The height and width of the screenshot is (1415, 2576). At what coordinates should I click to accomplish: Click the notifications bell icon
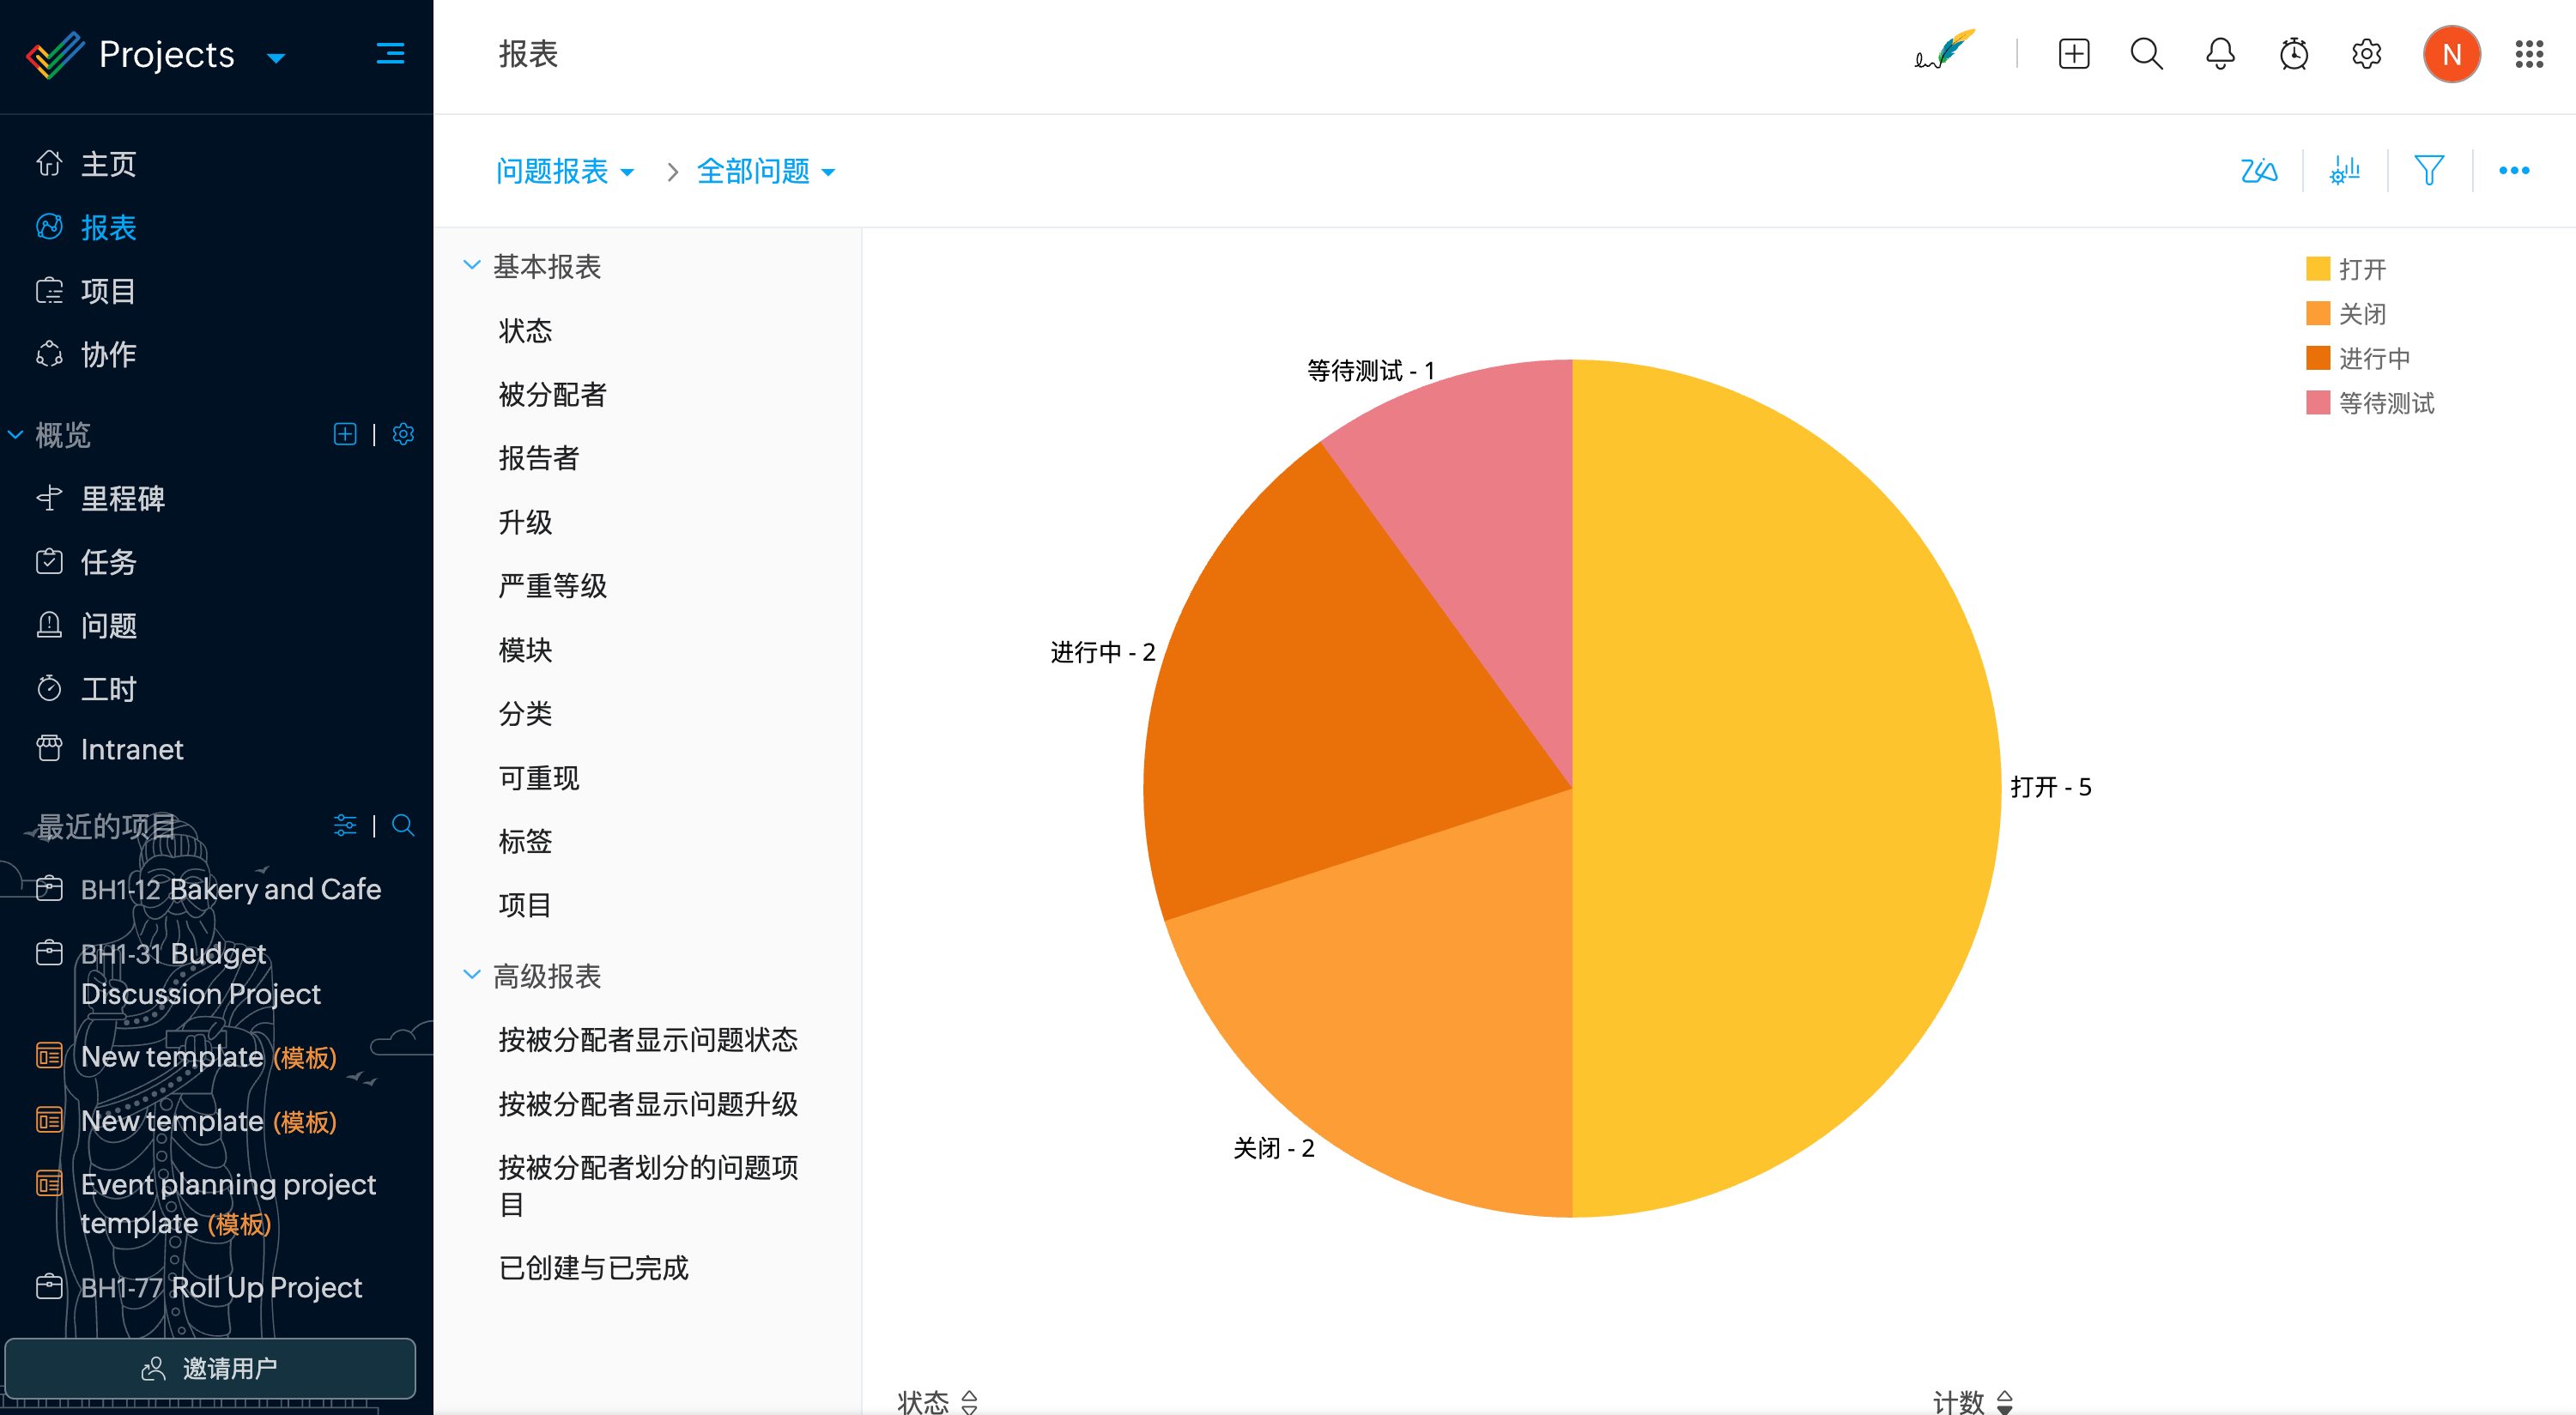(x=2219, y=54)
